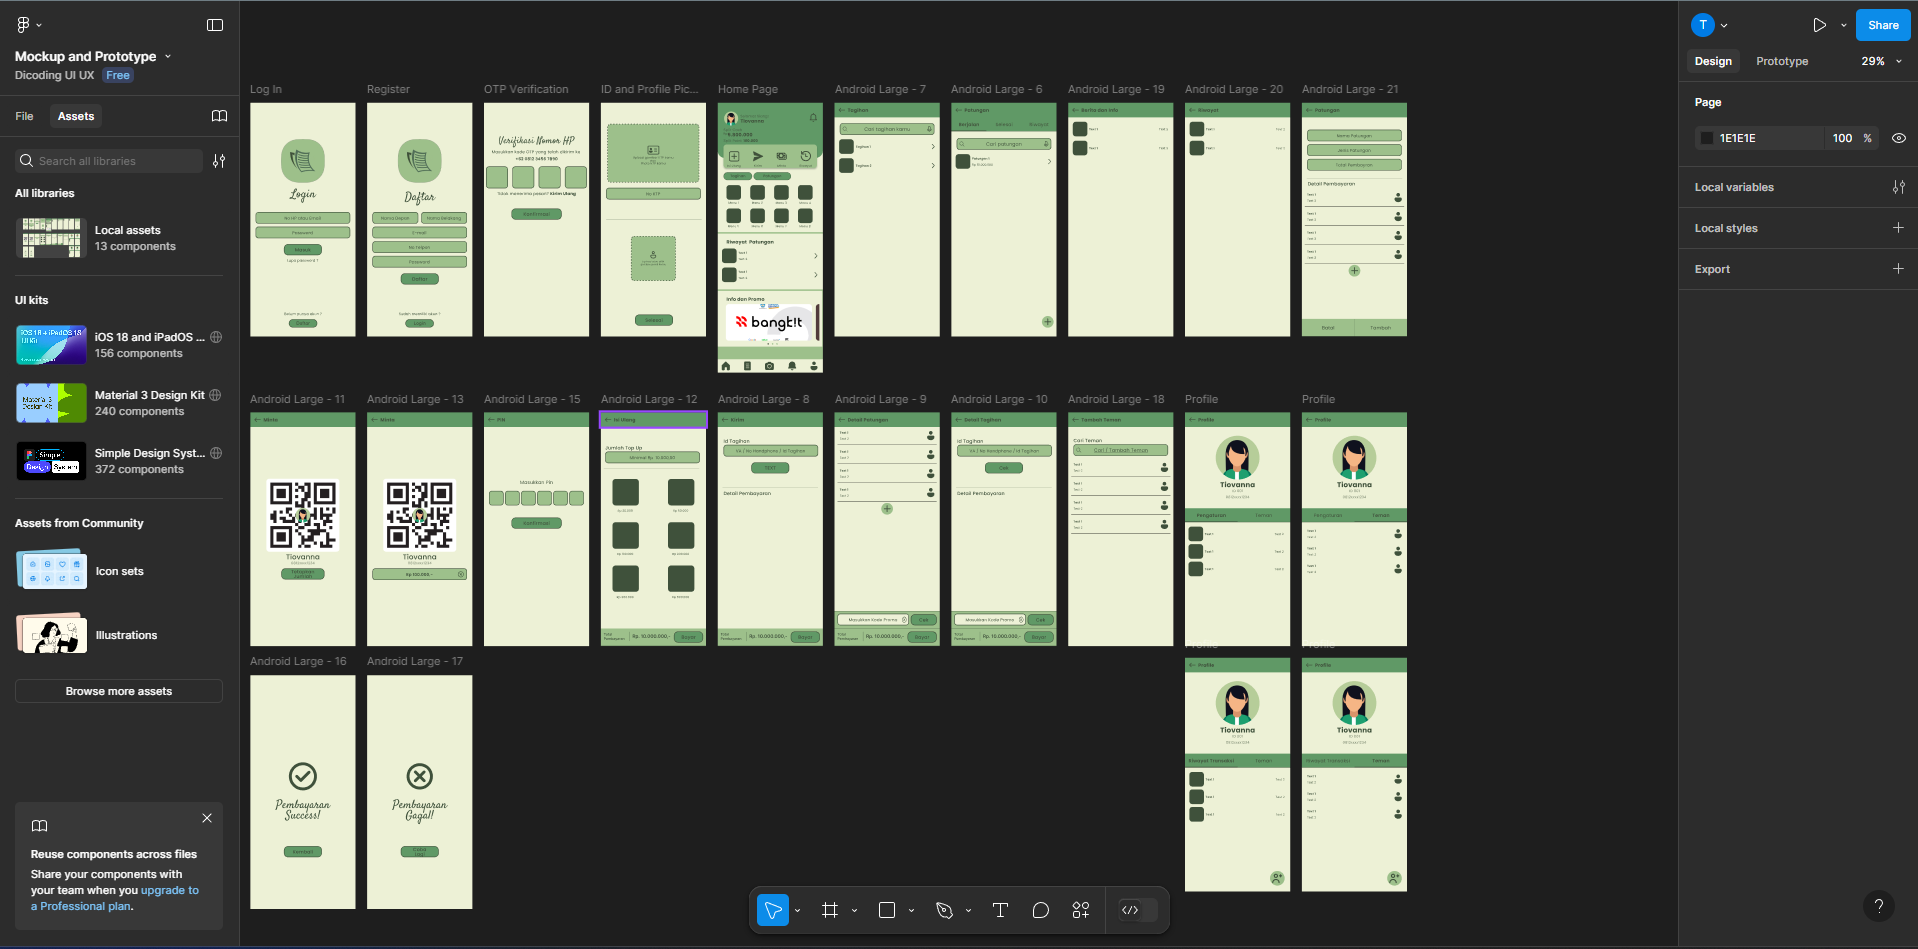Image resolution: width=1918 pixels, height=949 pixels.
Task: Select the Move tool in bottom toolbar
Action: point(772,910)
